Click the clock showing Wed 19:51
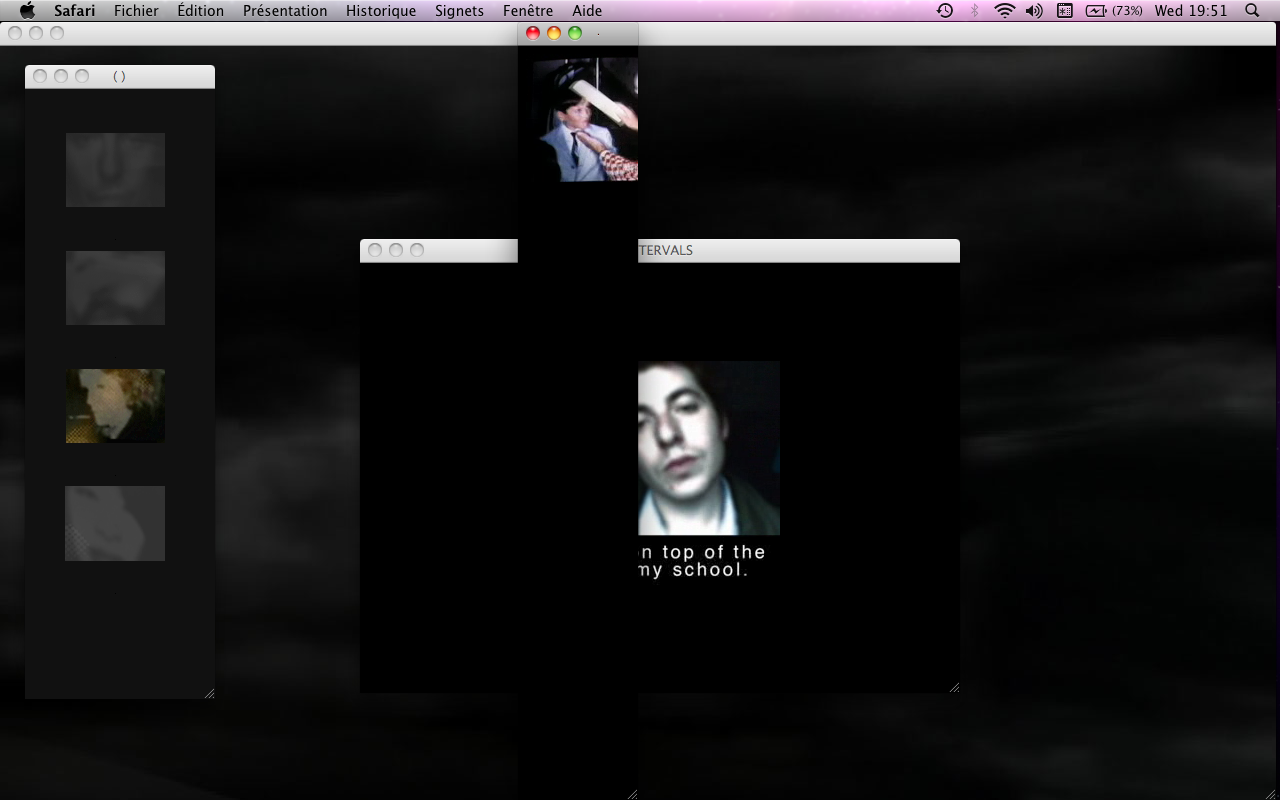Screen dimensions: 1280x800 click(x=1191, y=11)
